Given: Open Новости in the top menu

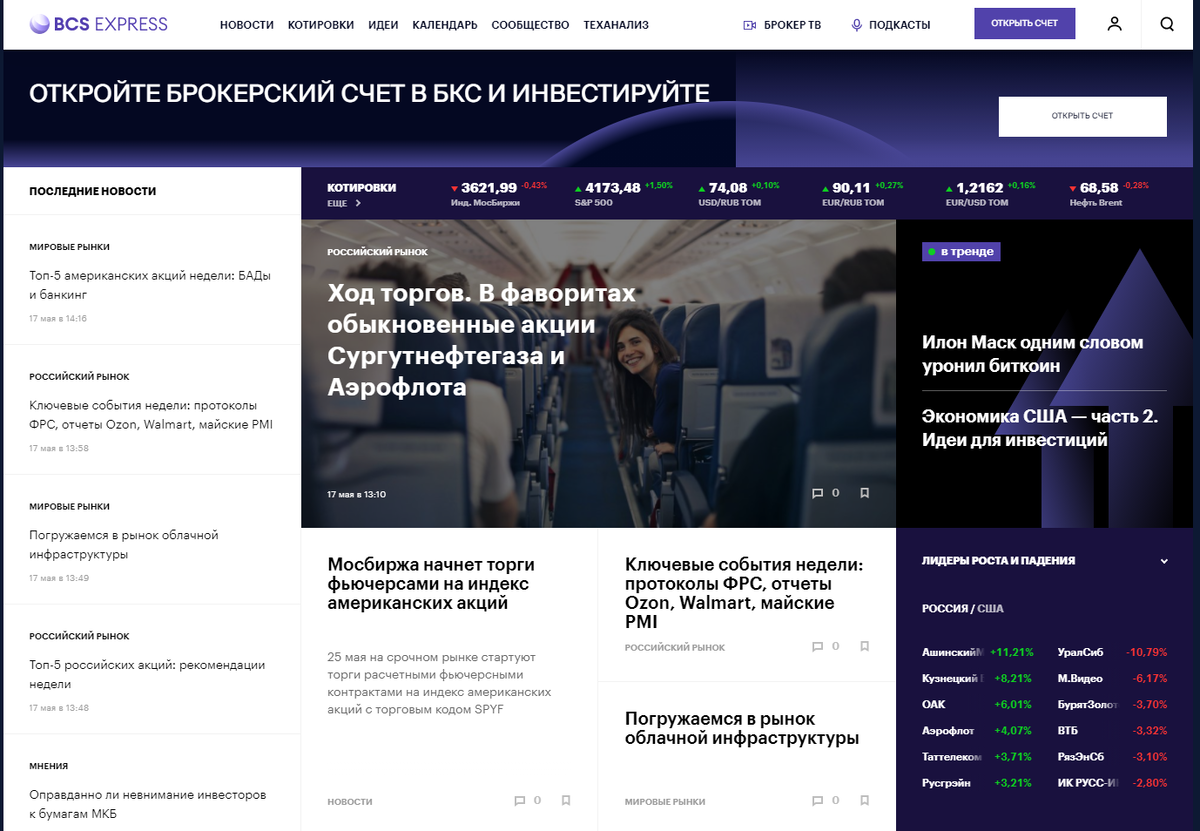Looking at the screenshot, I should [x=247, y=25].
